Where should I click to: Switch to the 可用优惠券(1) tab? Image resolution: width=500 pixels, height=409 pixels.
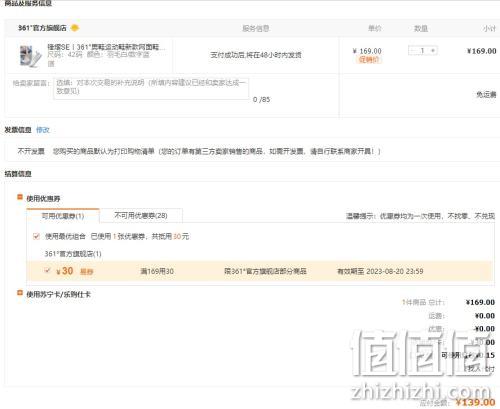pyautogui.click(x=63, y=216)
